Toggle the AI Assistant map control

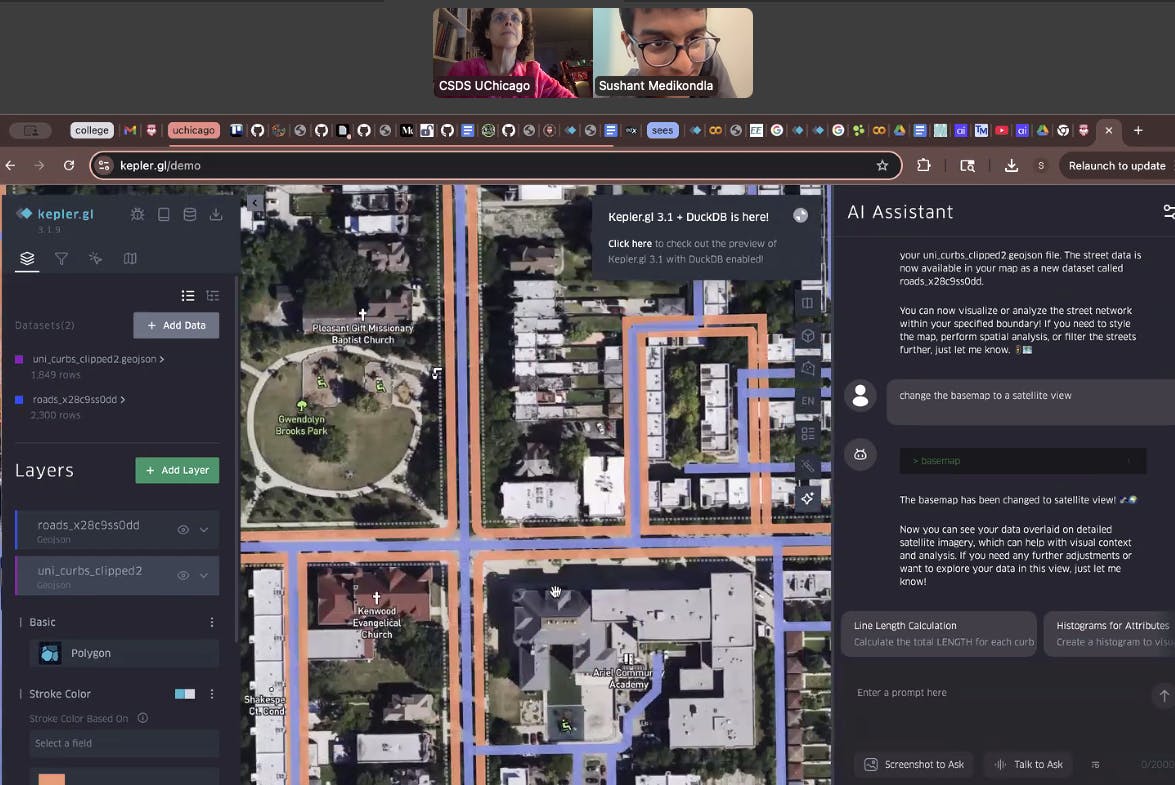tap(807, 498)
